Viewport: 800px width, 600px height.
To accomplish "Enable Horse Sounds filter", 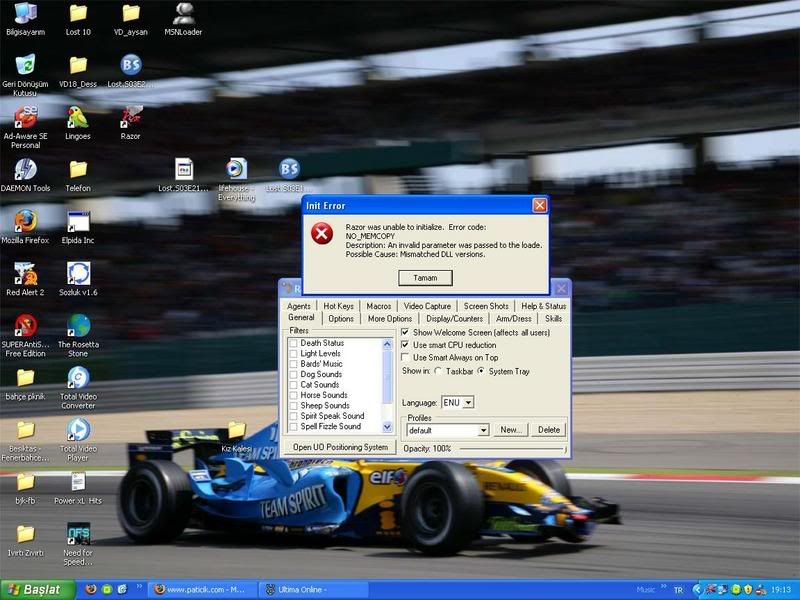I will [x=293, y=395].
